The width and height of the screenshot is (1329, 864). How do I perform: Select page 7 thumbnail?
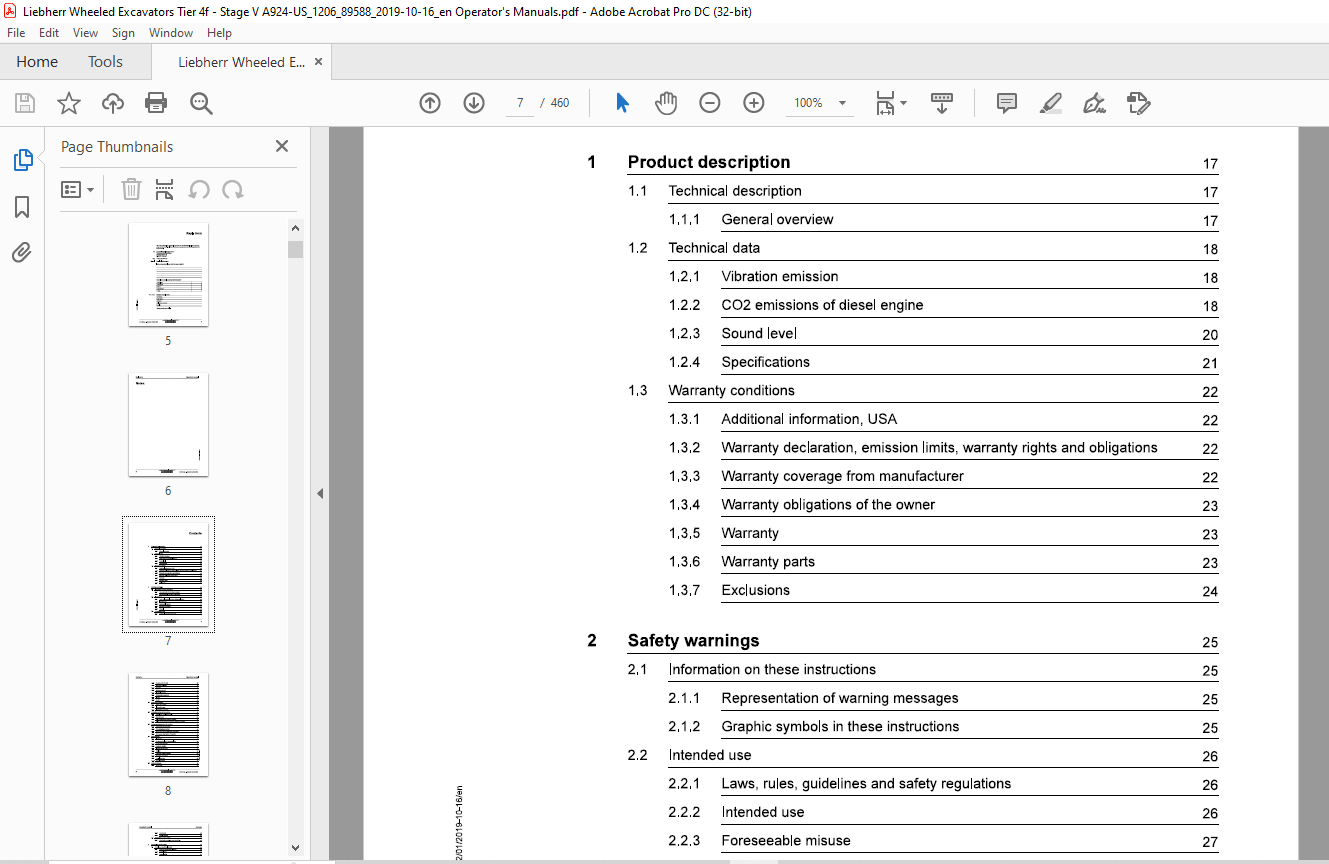click(168, 575)
